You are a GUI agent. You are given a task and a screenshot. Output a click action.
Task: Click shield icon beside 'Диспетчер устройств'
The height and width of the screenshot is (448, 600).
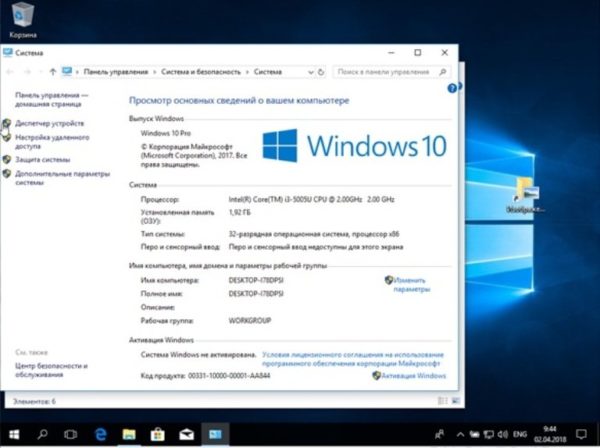7,123
